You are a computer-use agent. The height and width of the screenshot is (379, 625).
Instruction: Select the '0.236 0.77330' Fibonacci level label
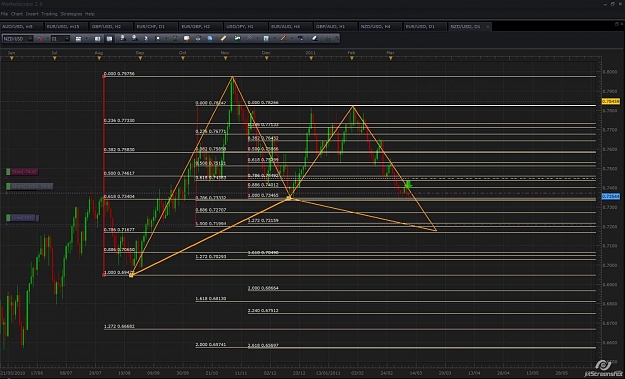[x=119, y=120]
